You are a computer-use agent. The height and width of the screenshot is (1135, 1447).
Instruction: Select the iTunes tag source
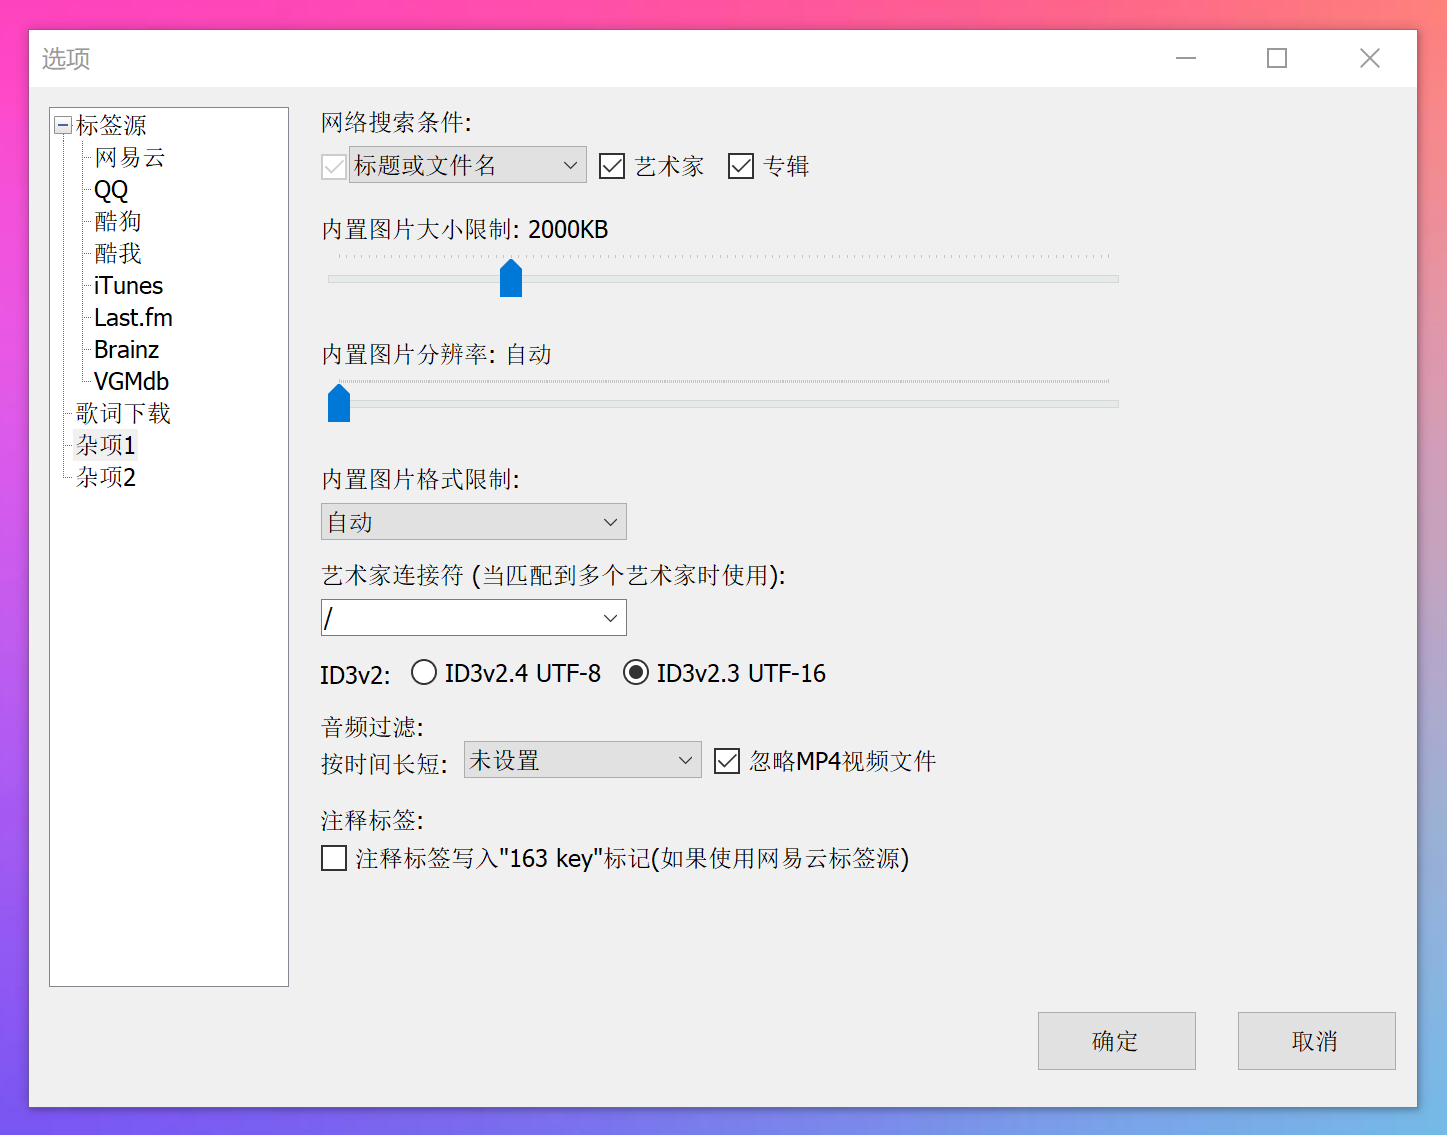point(128,286)
